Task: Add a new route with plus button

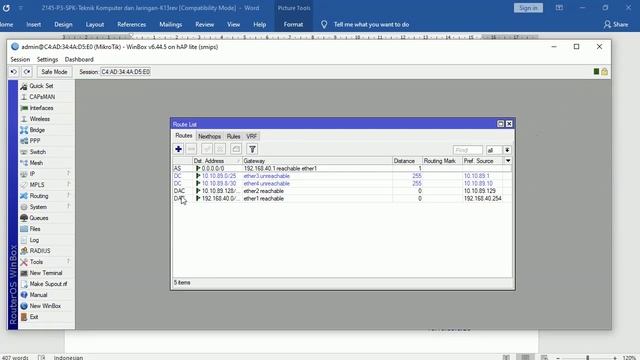Action: pos(178,149)
